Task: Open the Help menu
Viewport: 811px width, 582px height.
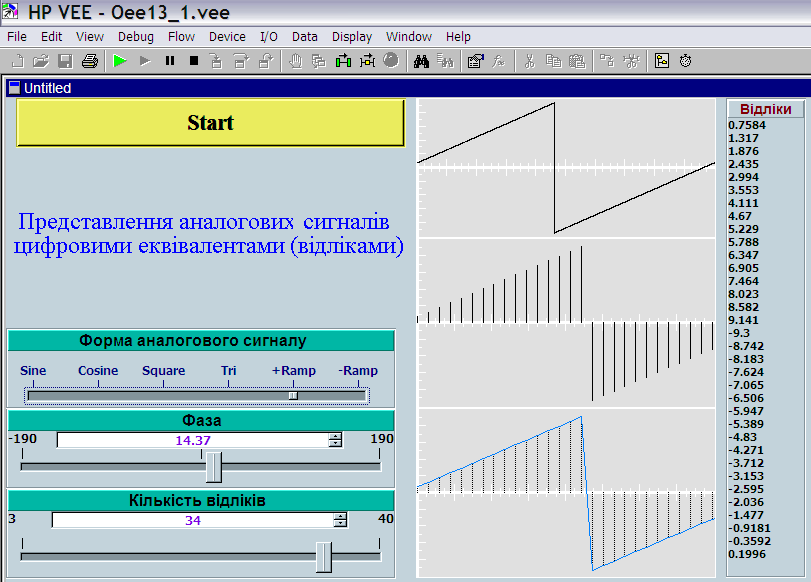Action: [458, 37]
